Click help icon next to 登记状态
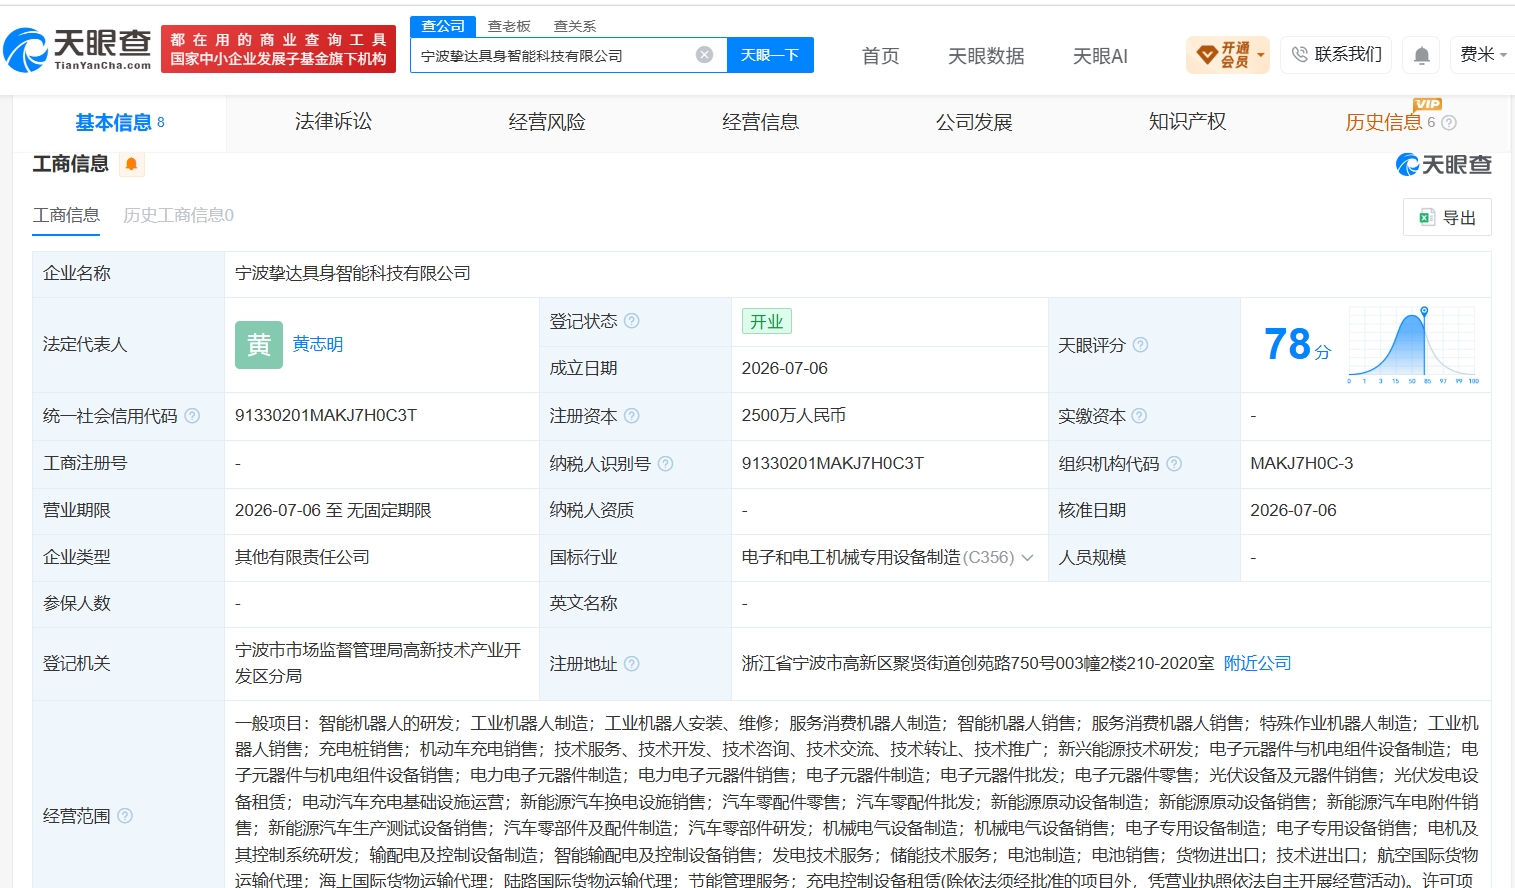Screen dimensions: 1515x888 632,321
